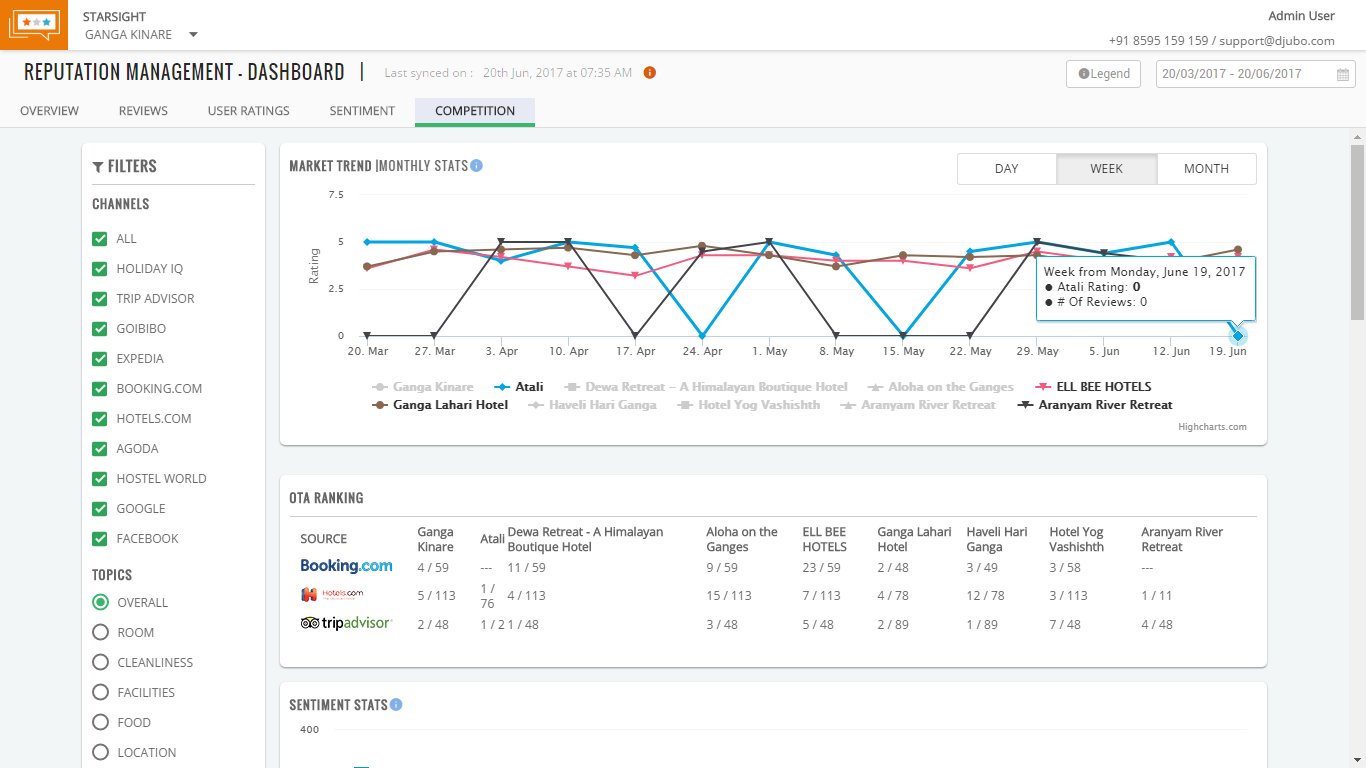The height and width of the screenshot is (768, 1366).
Task: Click the Atali zero point at 24. Apr
Action: pyautogui.click(x=702, y=336)
